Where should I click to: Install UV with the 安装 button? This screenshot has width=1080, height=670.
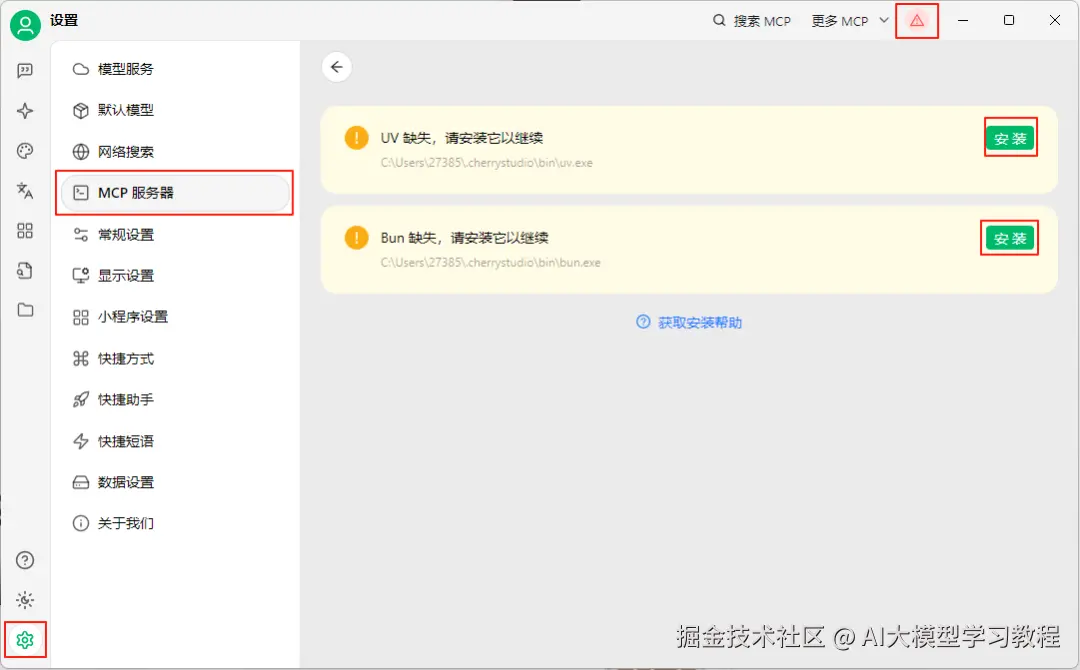[1010, 139]
